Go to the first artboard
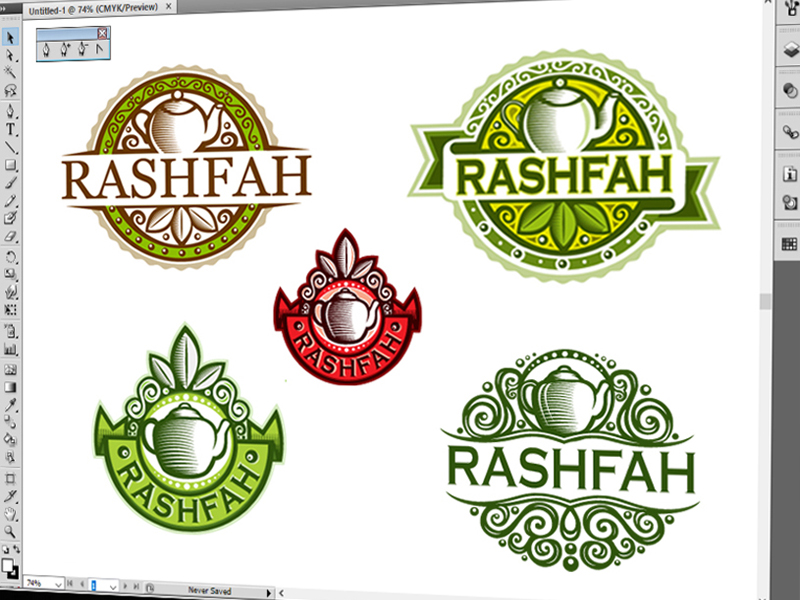Image resolution: width=800 pixels, height=600 pixels. click(70, 584)
